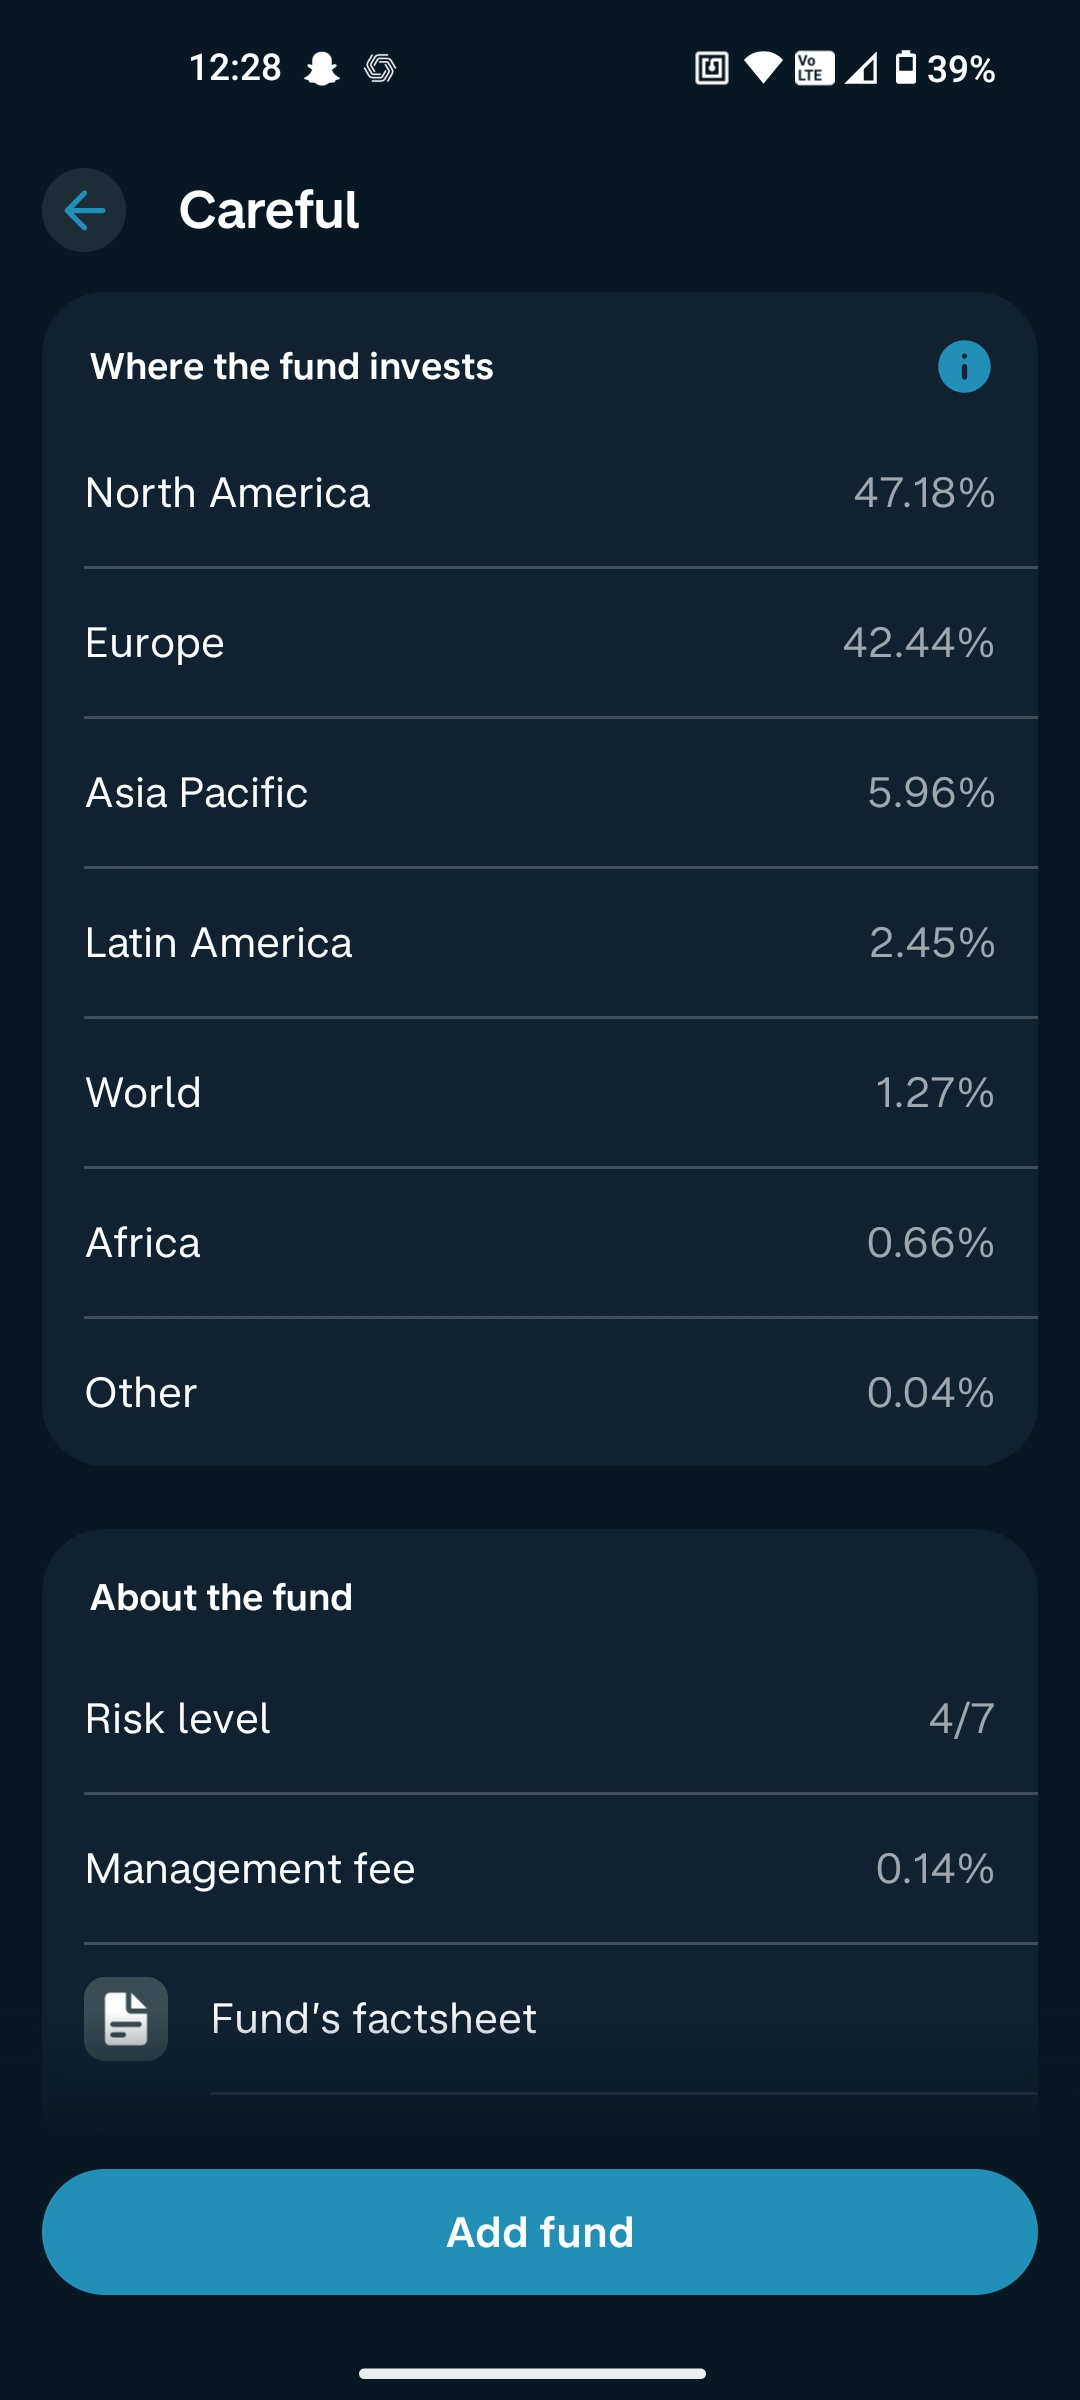Image resolution: width=1080 pixels, height=2400 pixels.
Task: Open the info icon beside Where the fund invests
Action: click(x=963, y=366)
